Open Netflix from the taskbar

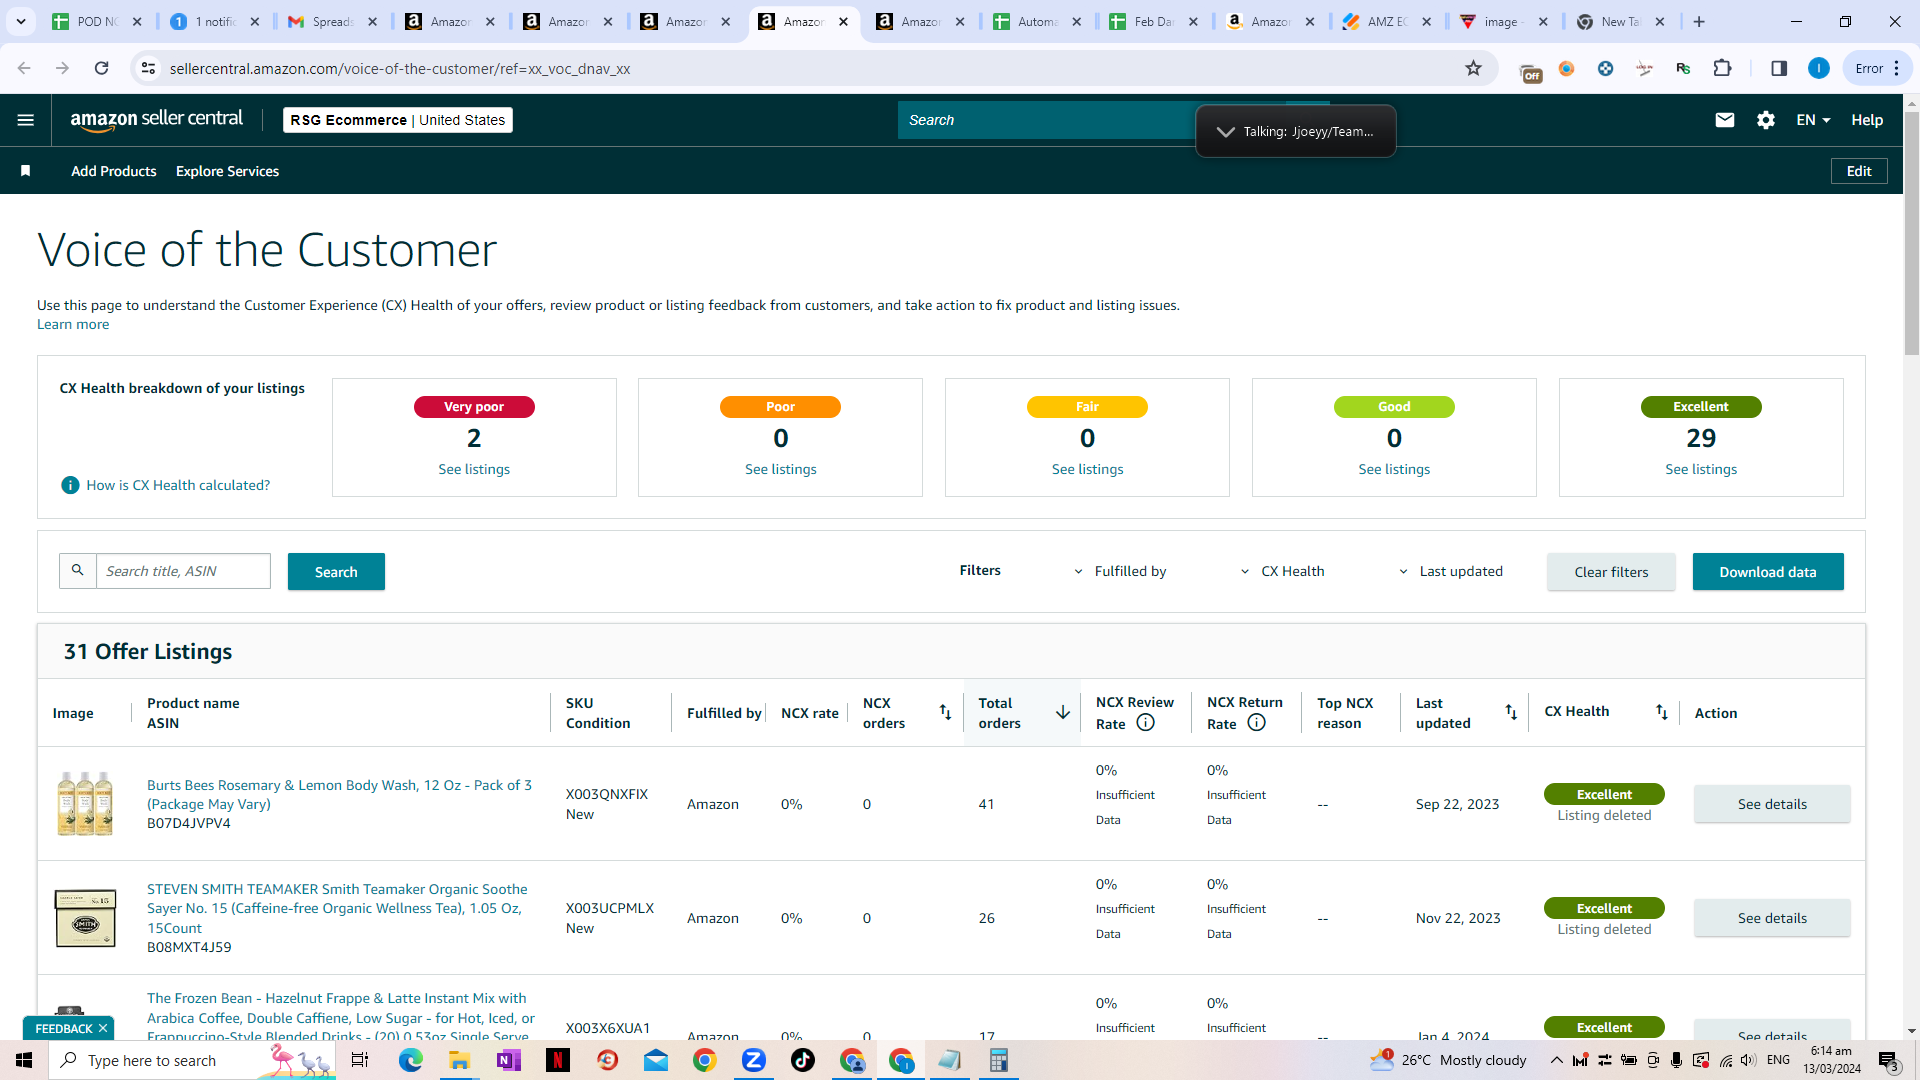[x=558, y=1060]
